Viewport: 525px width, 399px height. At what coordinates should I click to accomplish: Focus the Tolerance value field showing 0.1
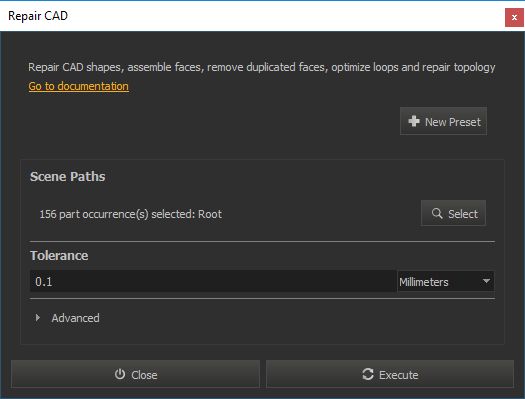pos(213,281)
